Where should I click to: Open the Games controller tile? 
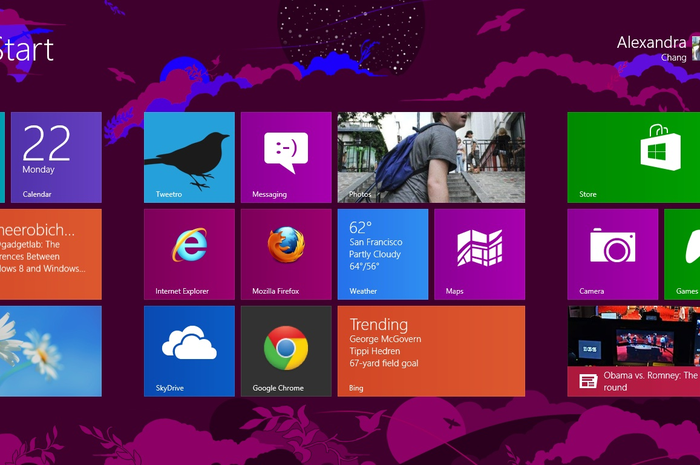[x=682, y=254]
